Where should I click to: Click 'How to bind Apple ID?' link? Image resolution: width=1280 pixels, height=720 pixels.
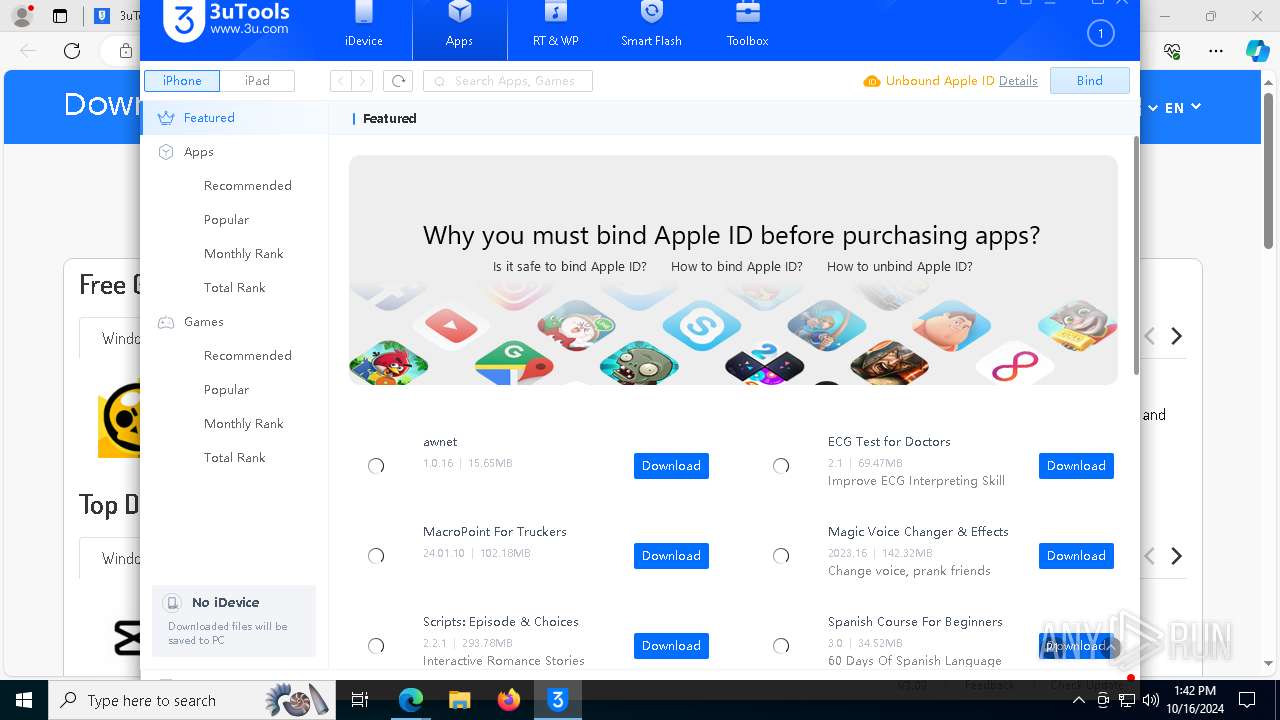point(736,267)
